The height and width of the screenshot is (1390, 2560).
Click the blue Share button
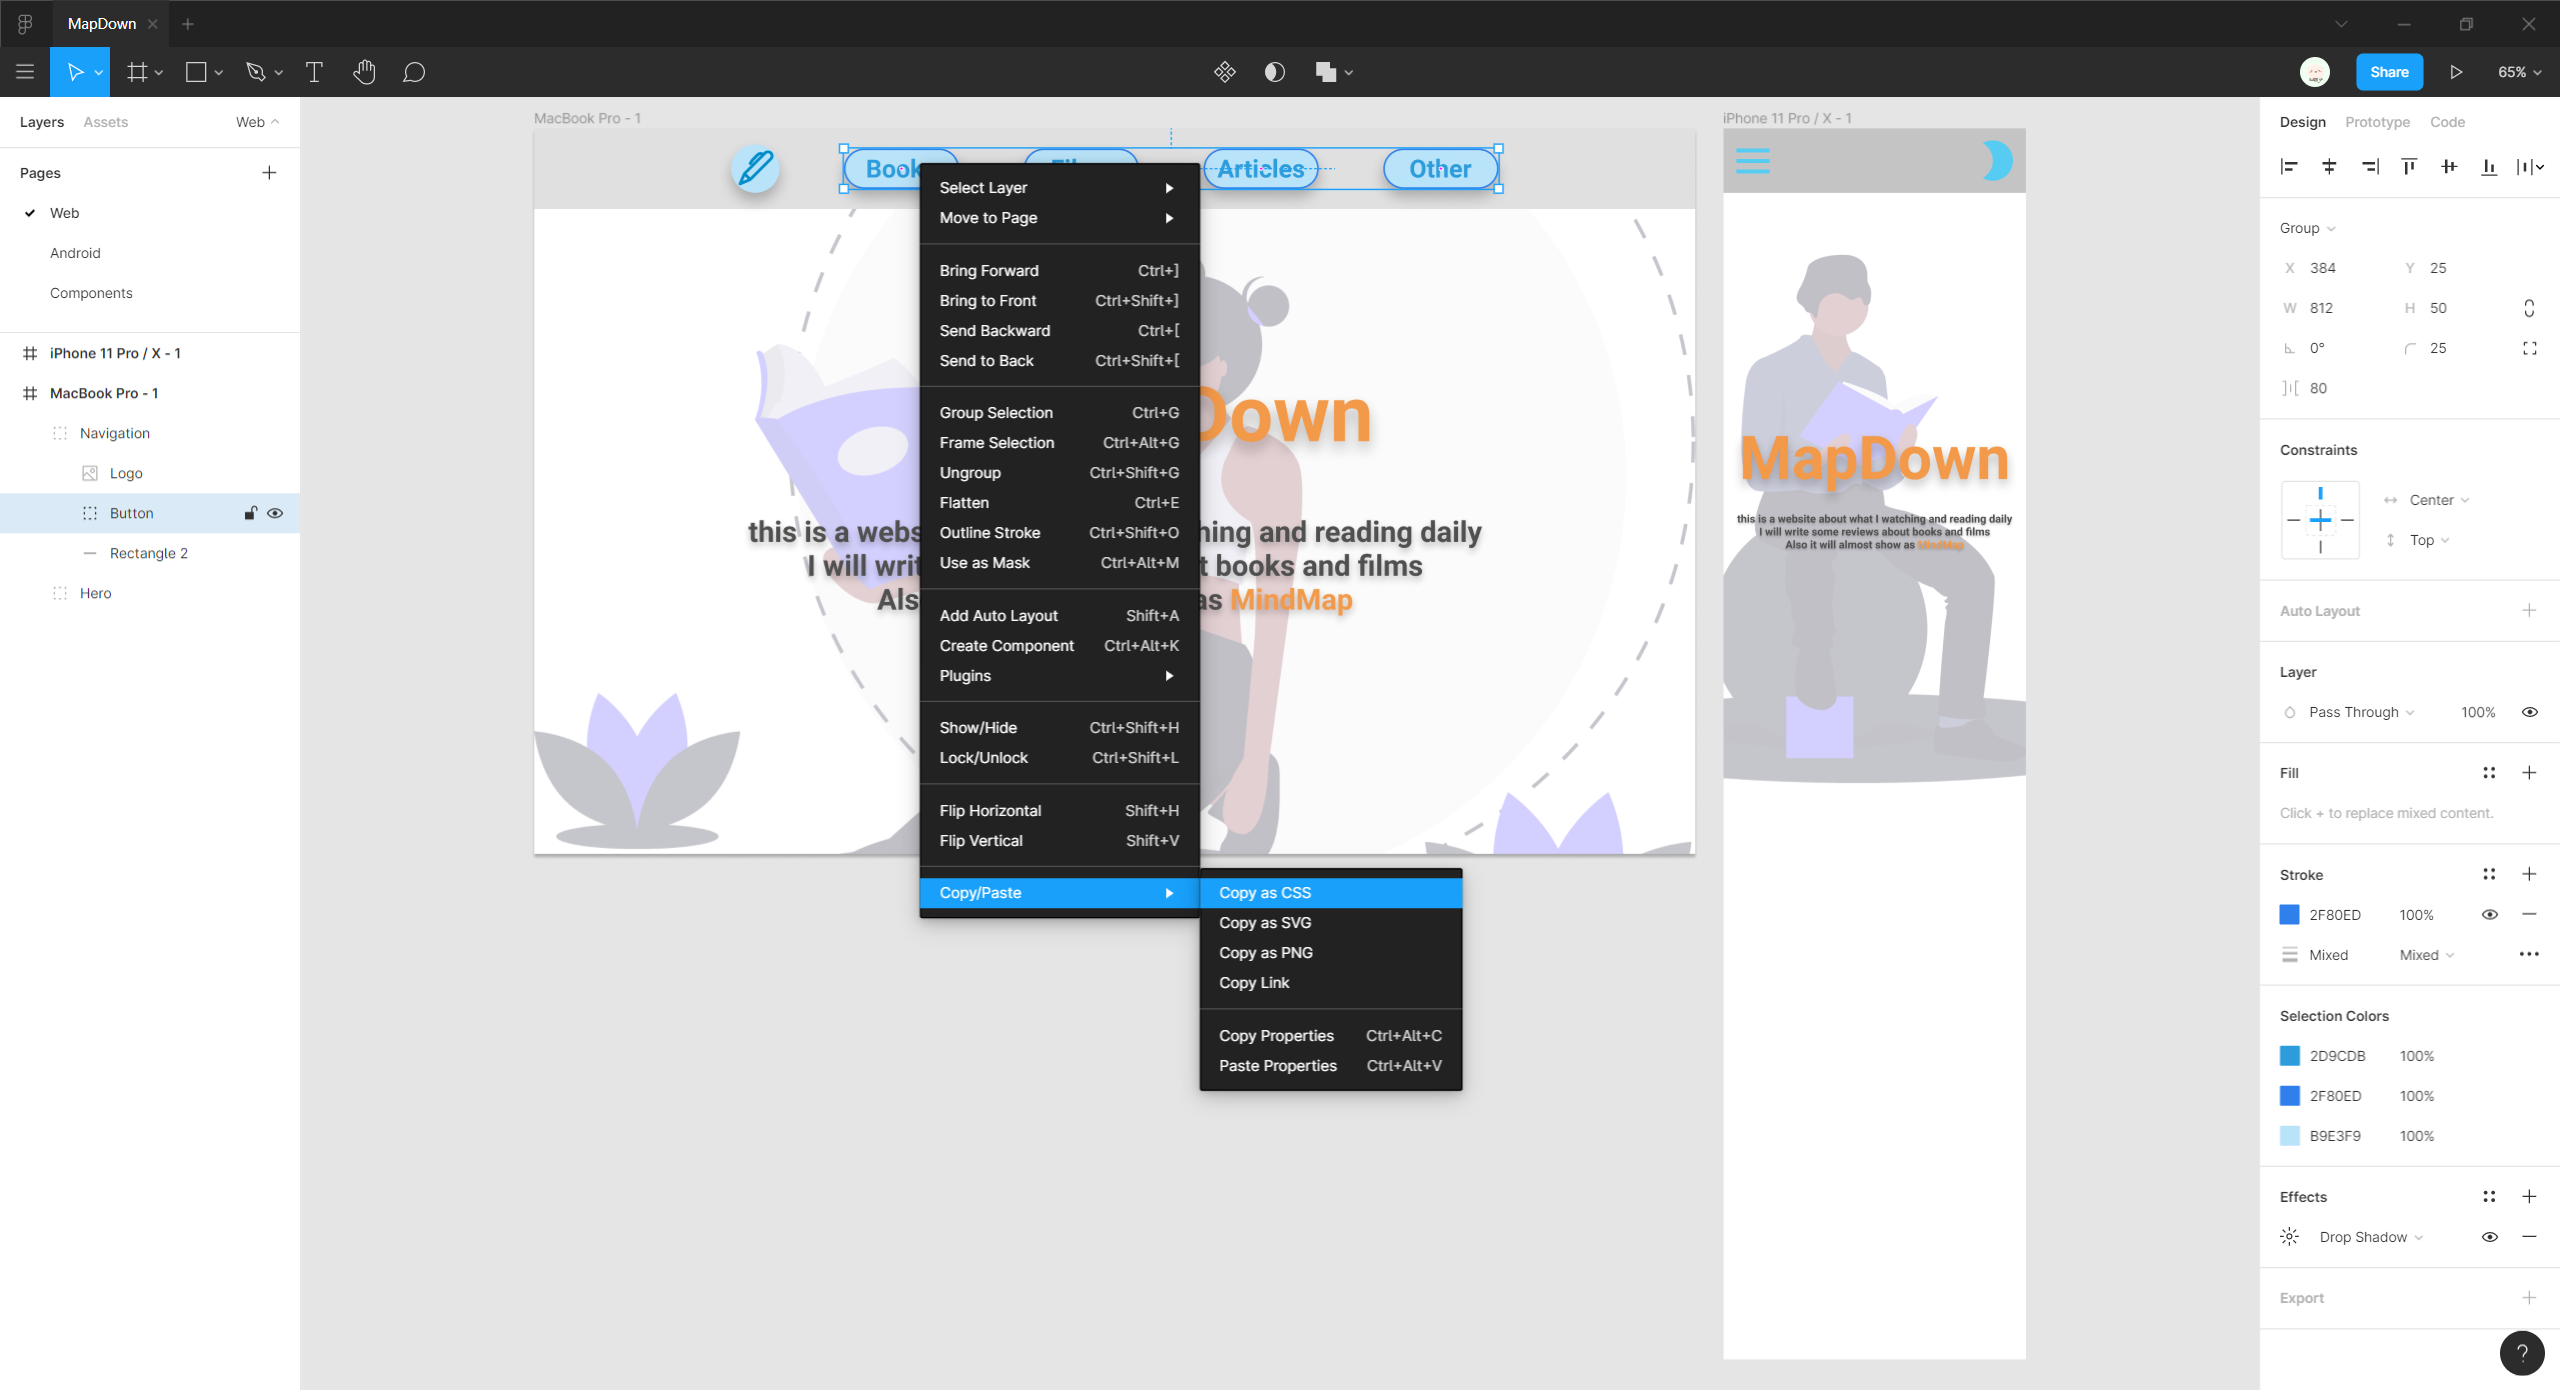point(2389,72)
